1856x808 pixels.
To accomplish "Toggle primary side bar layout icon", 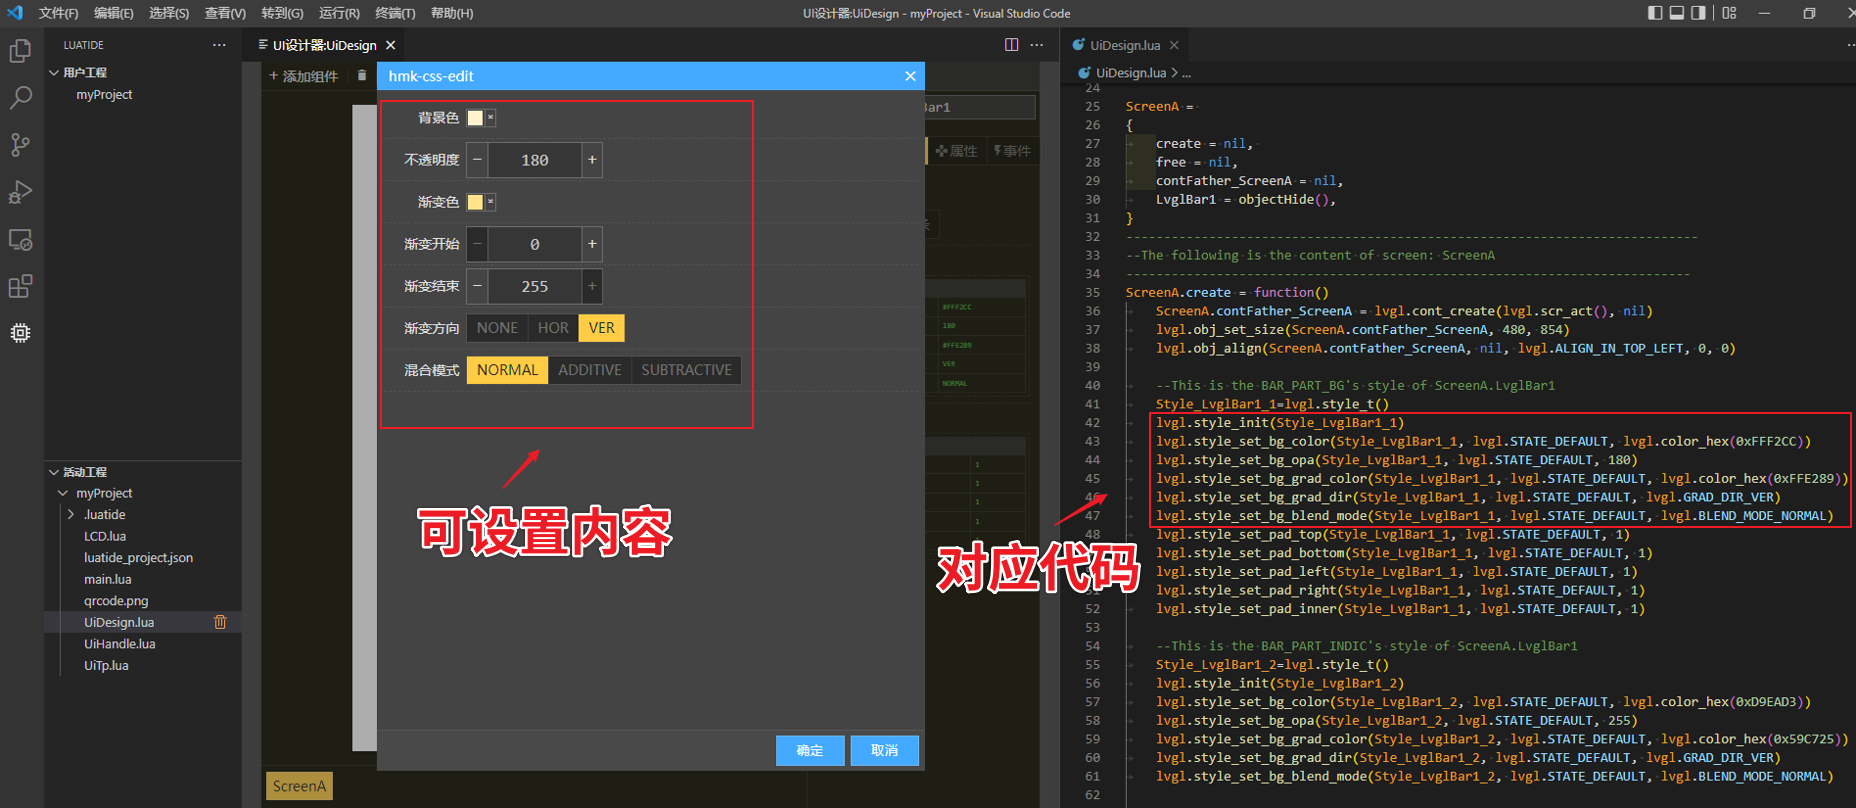I will pyautogui.click(x=1655, y=13).
